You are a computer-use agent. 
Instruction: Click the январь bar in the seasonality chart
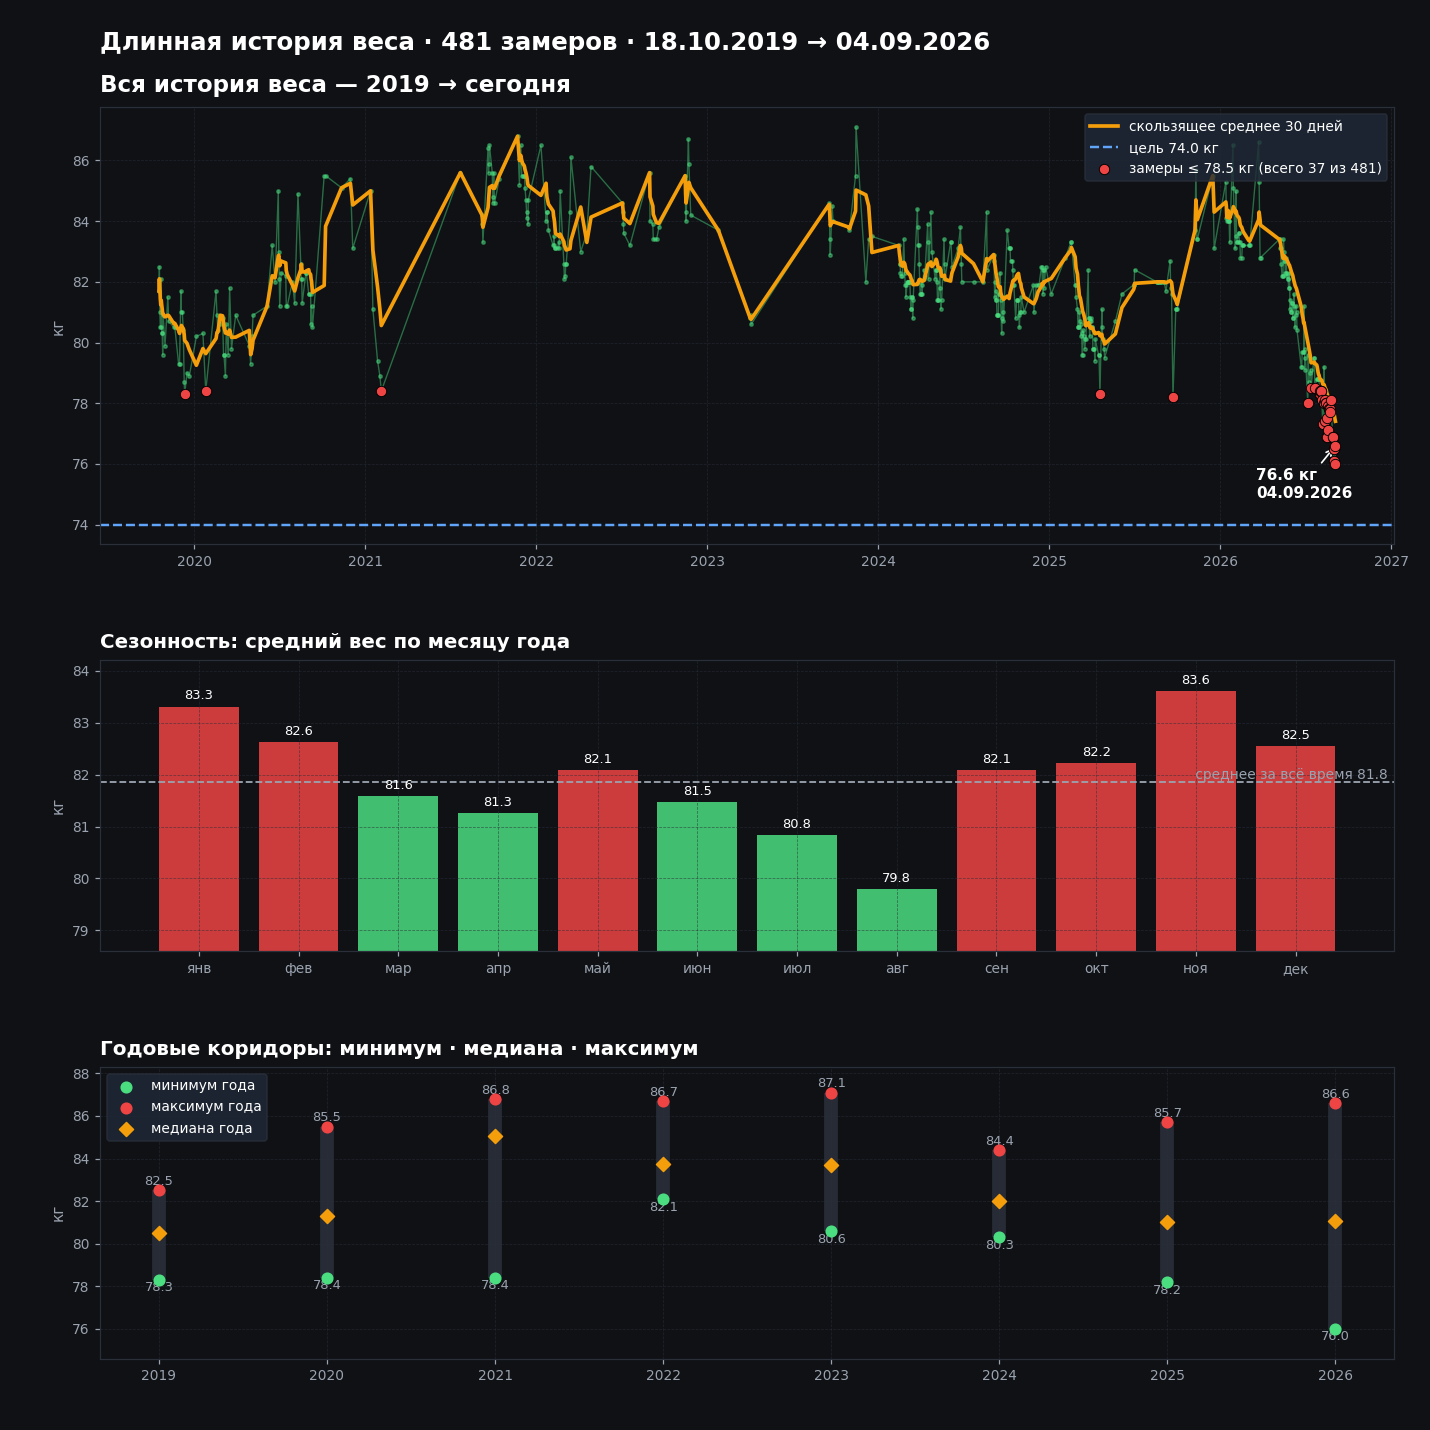[199, 829]
